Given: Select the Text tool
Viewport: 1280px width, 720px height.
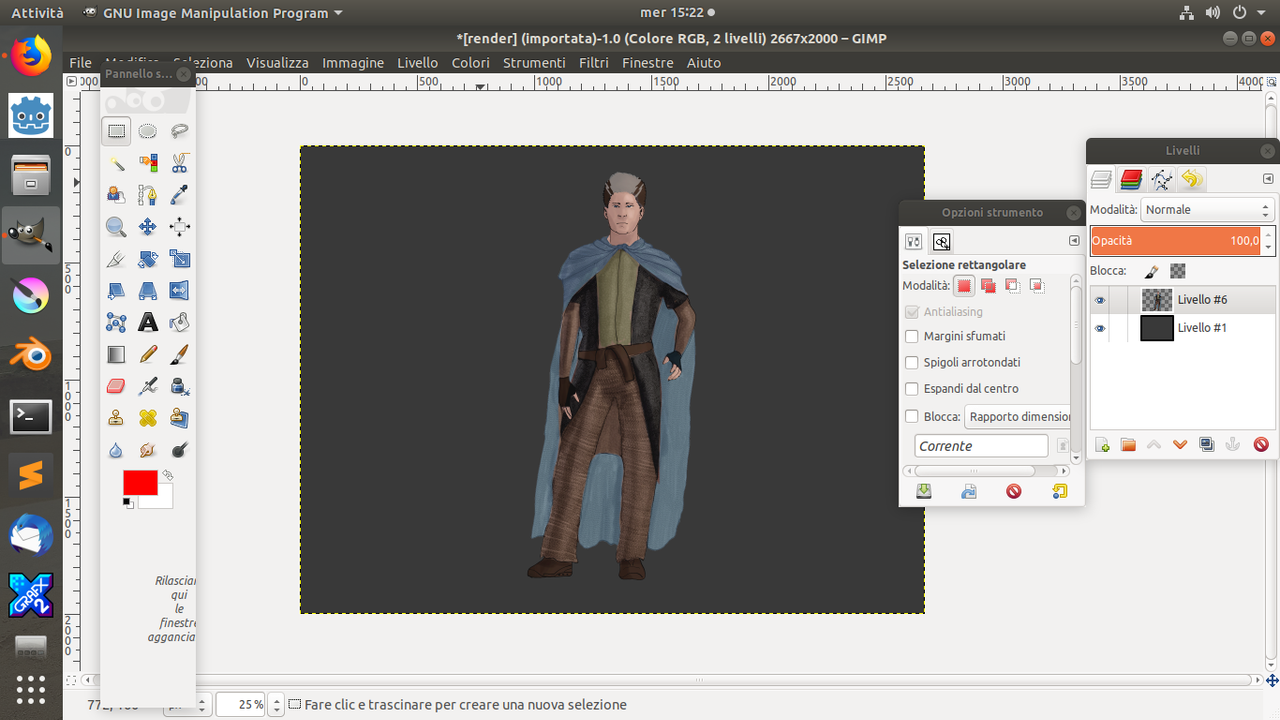Looking at the screenshot, I should tap(148, 323).
